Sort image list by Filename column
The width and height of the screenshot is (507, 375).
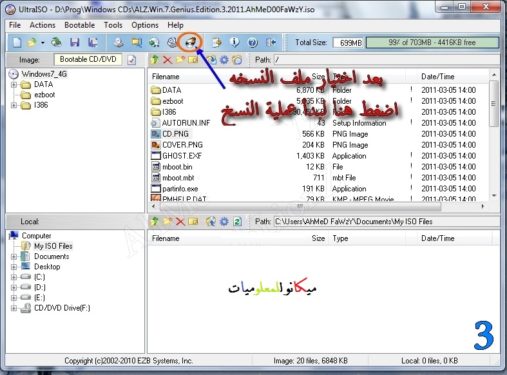click(x=166, y=77)
